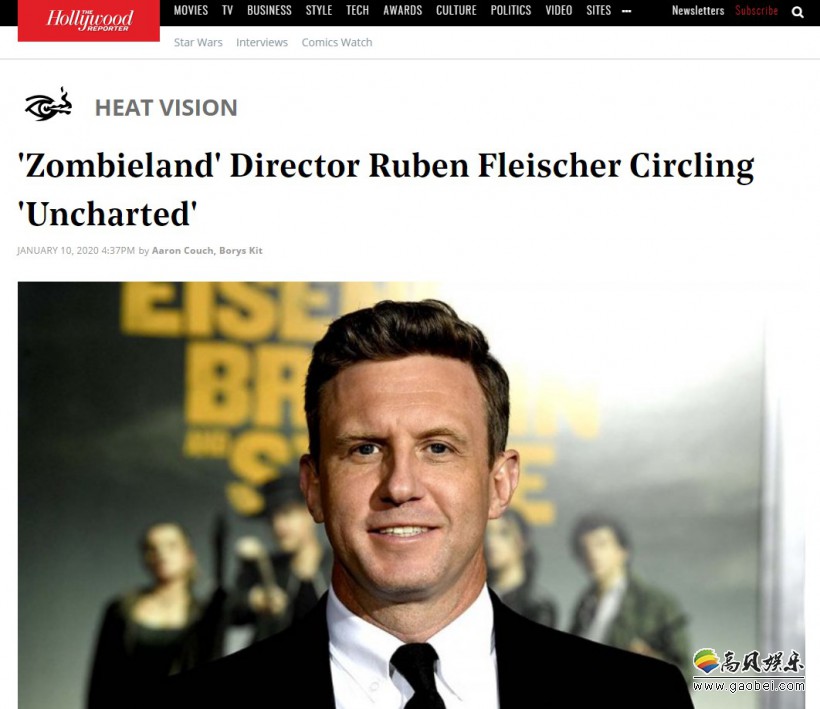Image resolution: width=820 pixels, height=709 pixels.
Task: Click the red Subscribe link
Action: tap(757, 10)
